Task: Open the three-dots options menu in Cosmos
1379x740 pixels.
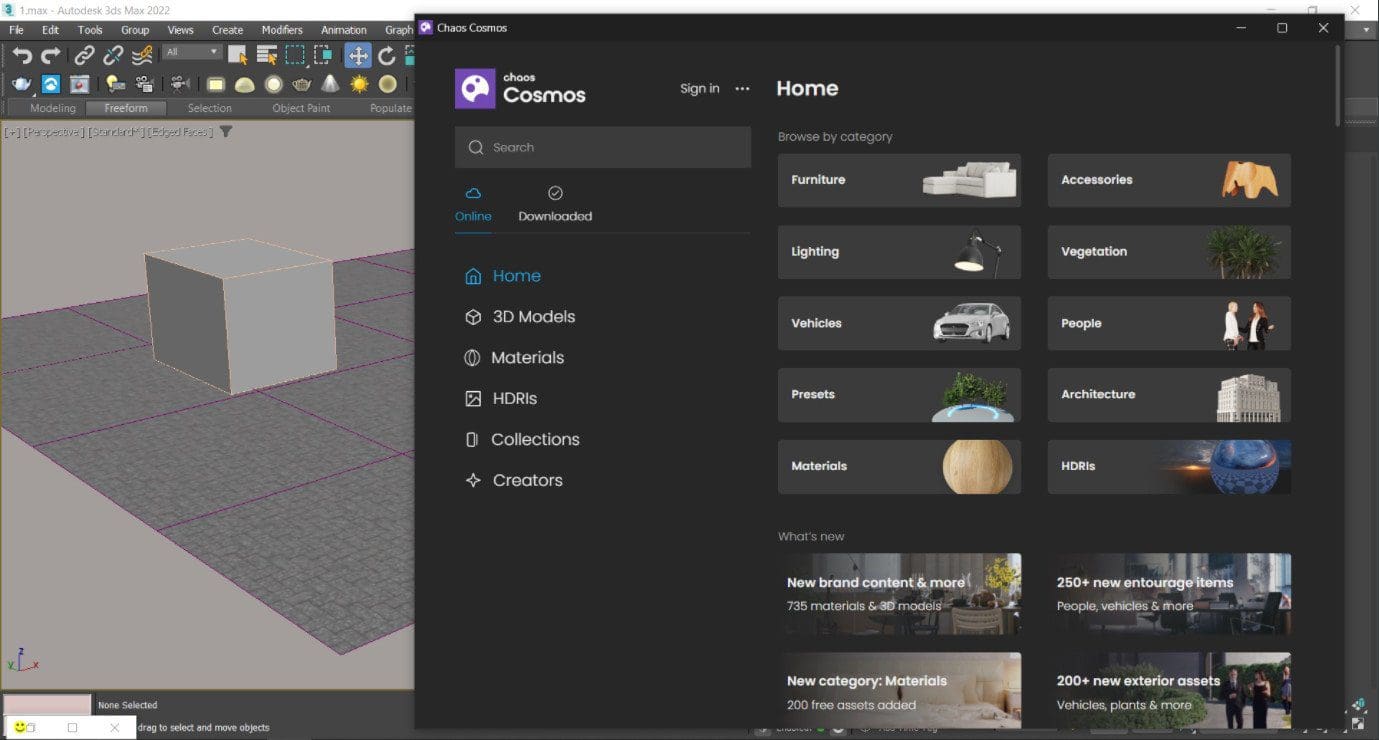Action: 742,88
